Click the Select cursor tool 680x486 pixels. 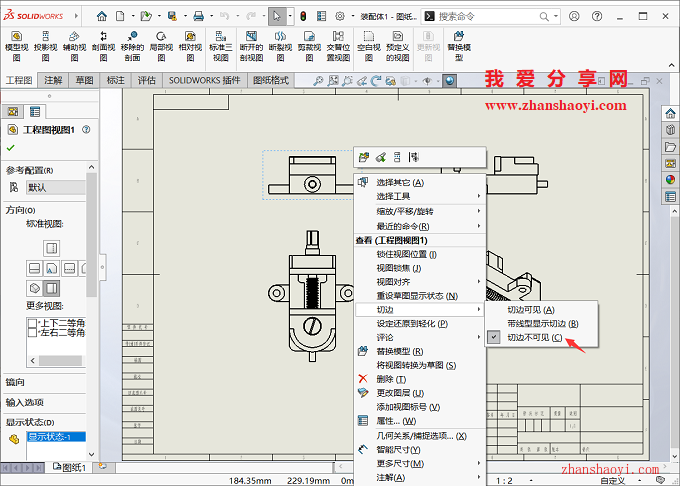[x=277, y=16]
